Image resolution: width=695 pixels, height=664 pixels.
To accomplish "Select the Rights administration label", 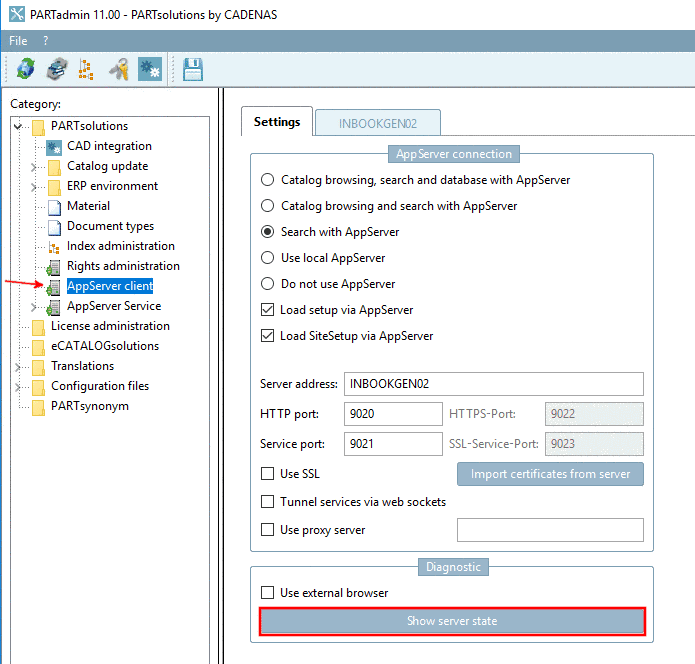I will [123, 266].
